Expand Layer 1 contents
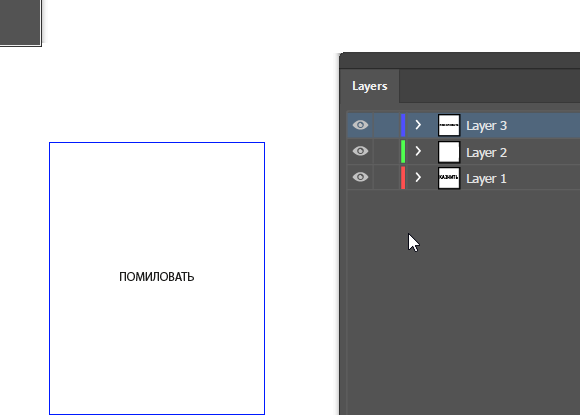Image resolution: width=580 pixels, height=415 pixels. (418, 178)
